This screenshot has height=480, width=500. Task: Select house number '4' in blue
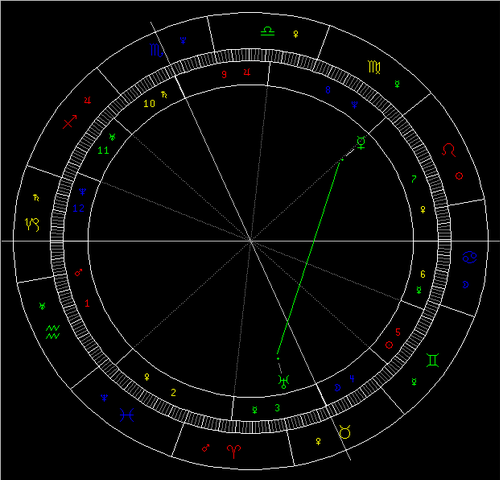pos(352,379)
